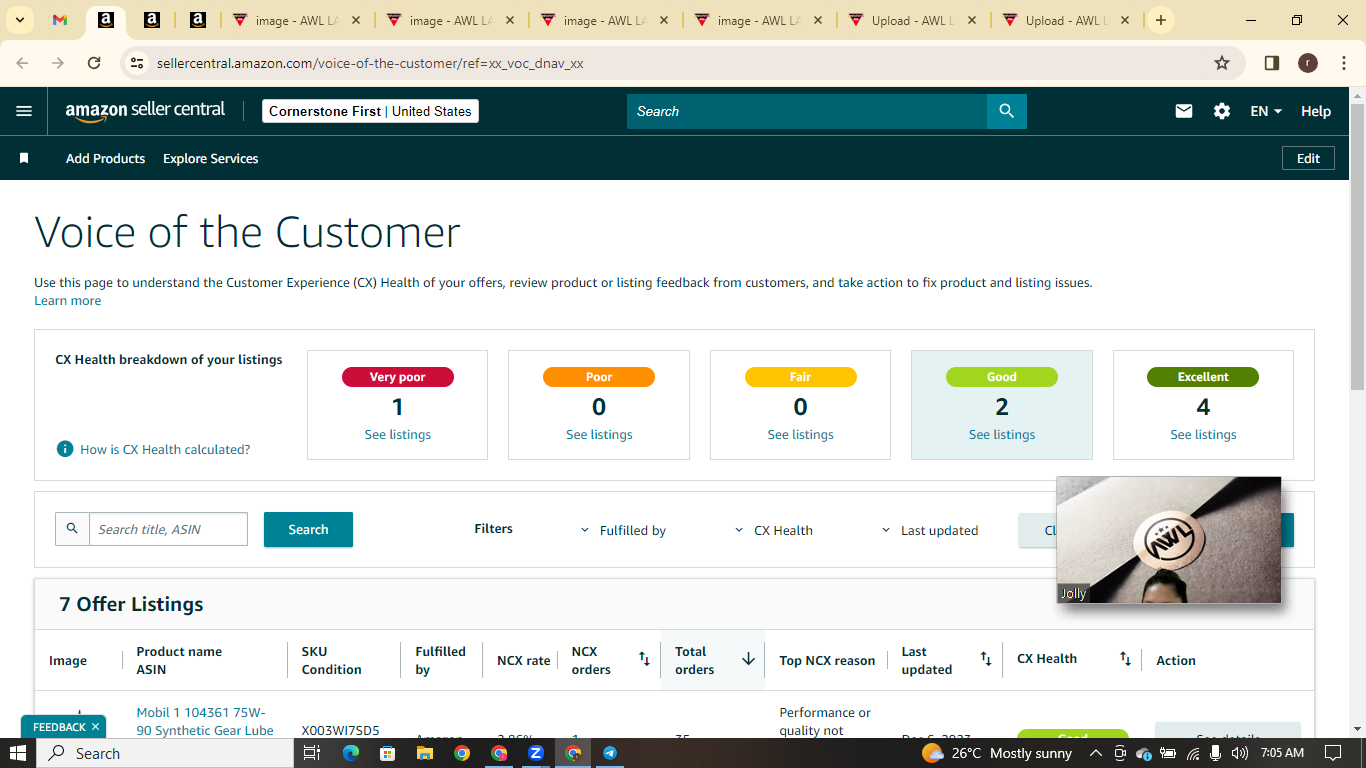The height and width of the screenshot is (768, 1366).
Task: Open the Add Products menu item
Action: pos(105,158)
